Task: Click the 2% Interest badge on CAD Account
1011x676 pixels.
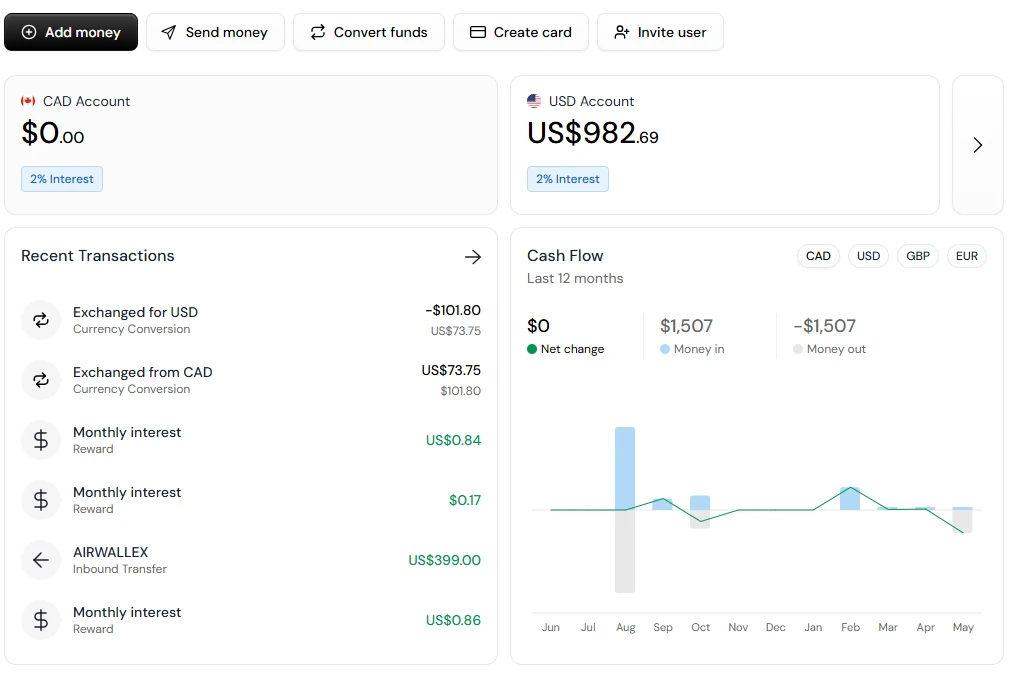Action: 62,179
